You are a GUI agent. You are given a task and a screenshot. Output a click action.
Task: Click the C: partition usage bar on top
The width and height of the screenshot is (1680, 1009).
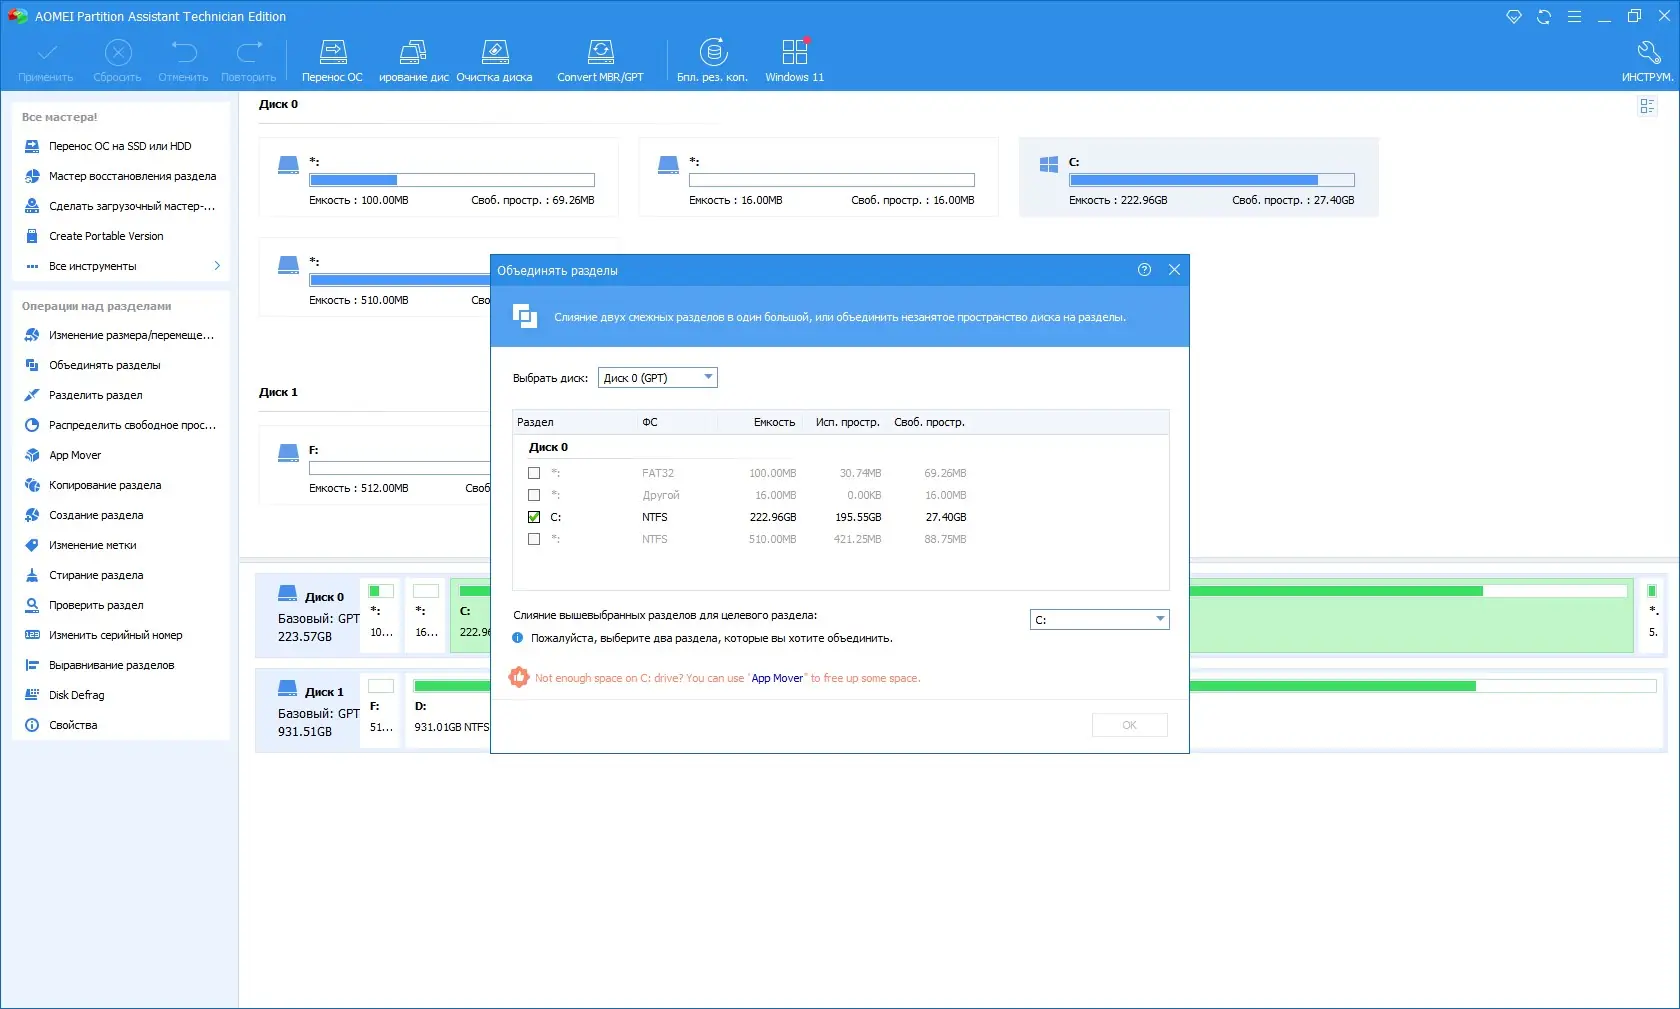1211,180
